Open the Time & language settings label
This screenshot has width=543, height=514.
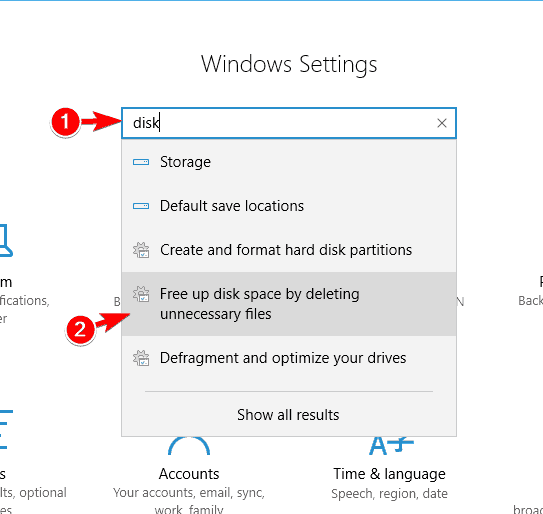point(389,474)
